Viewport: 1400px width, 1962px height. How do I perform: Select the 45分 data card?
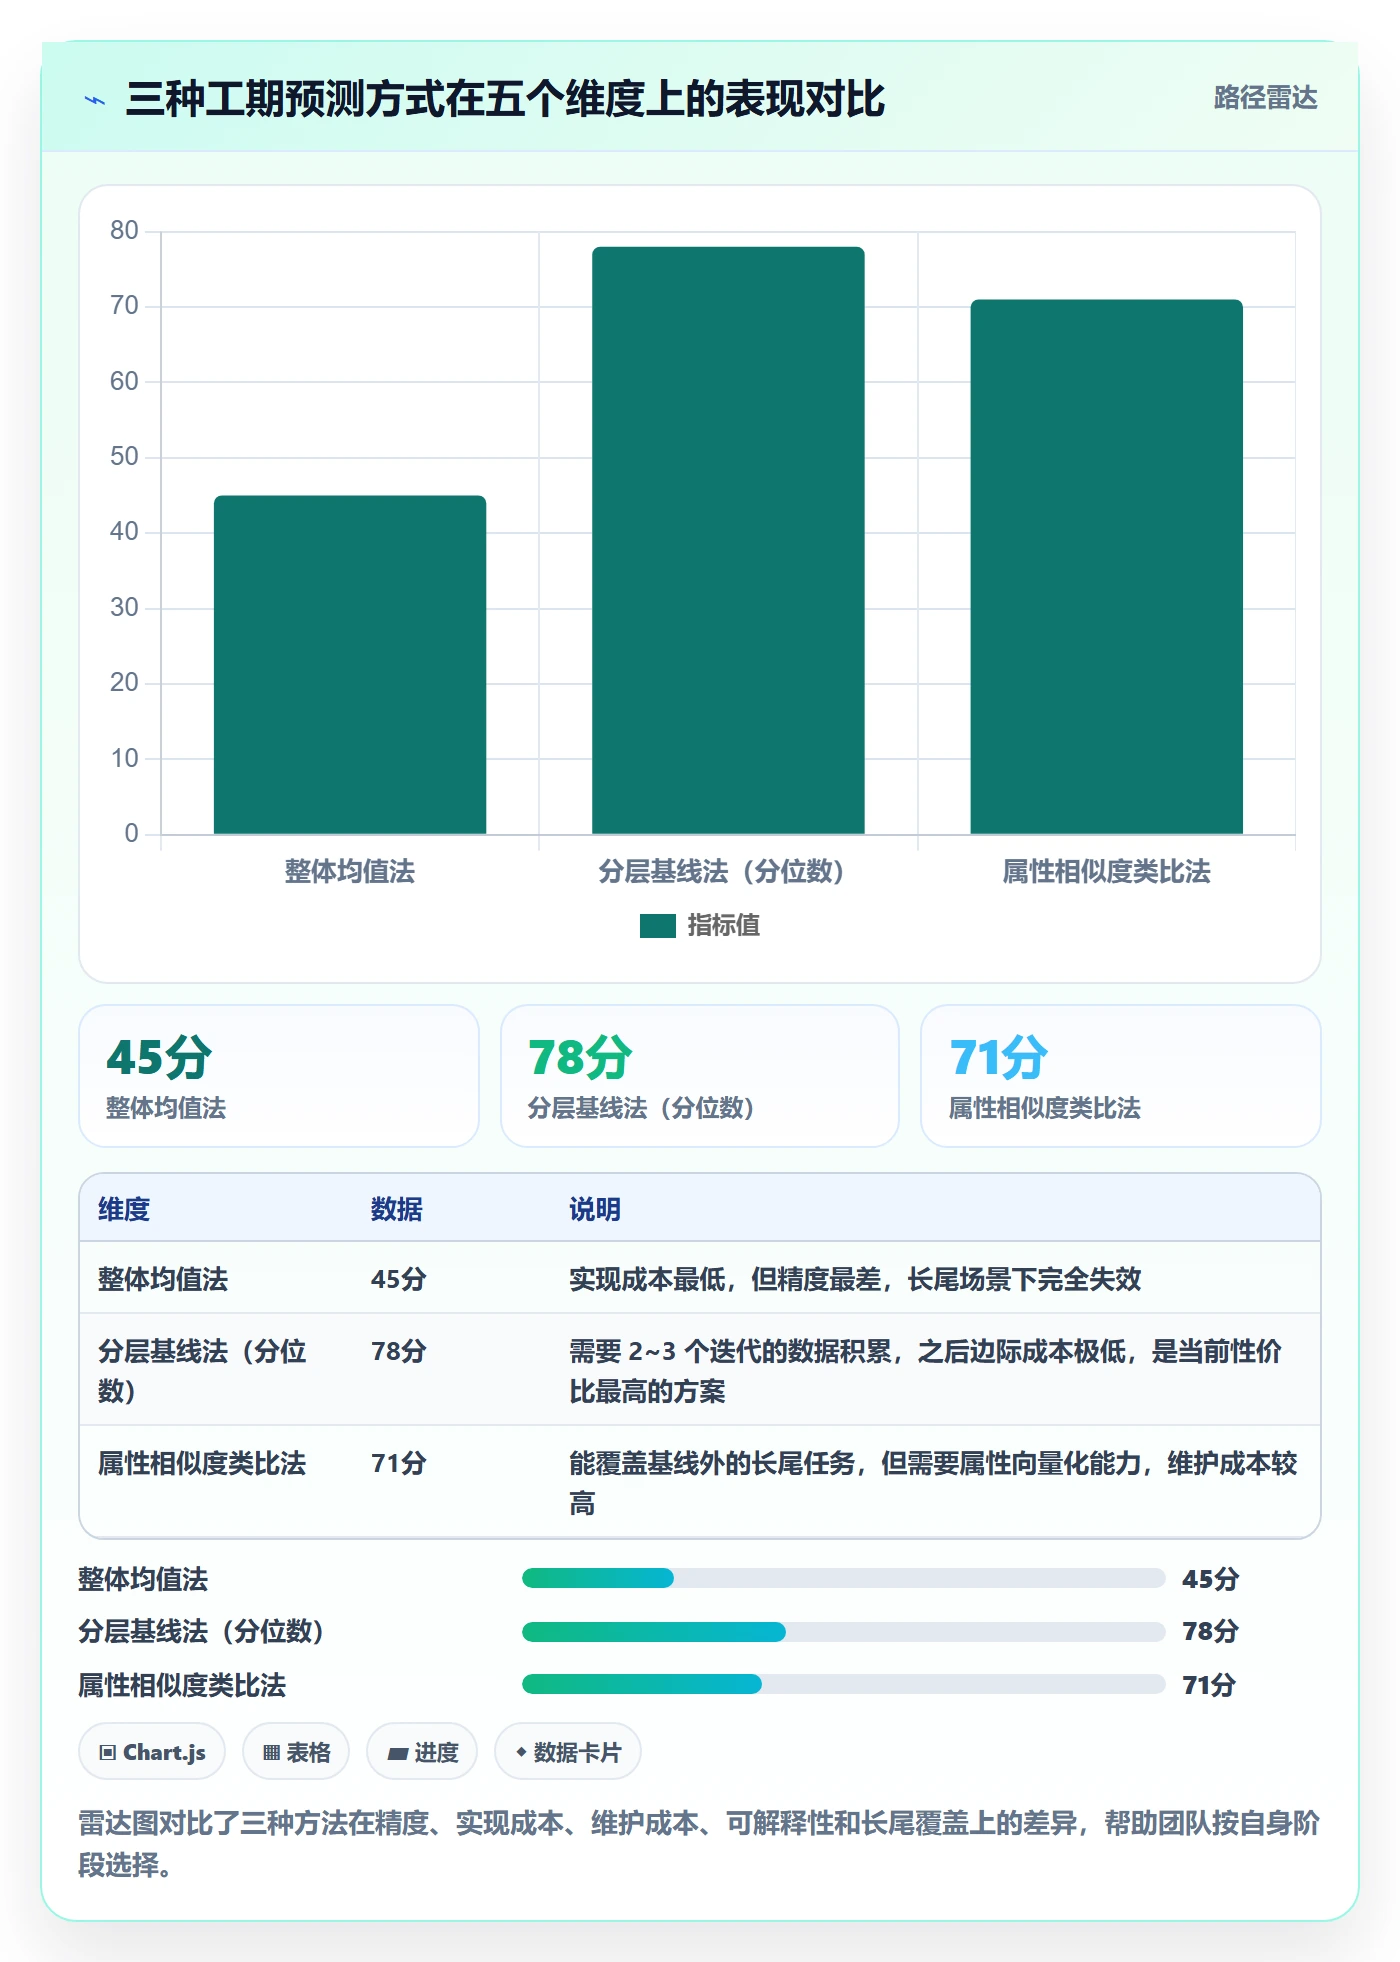pos(279,1076)
